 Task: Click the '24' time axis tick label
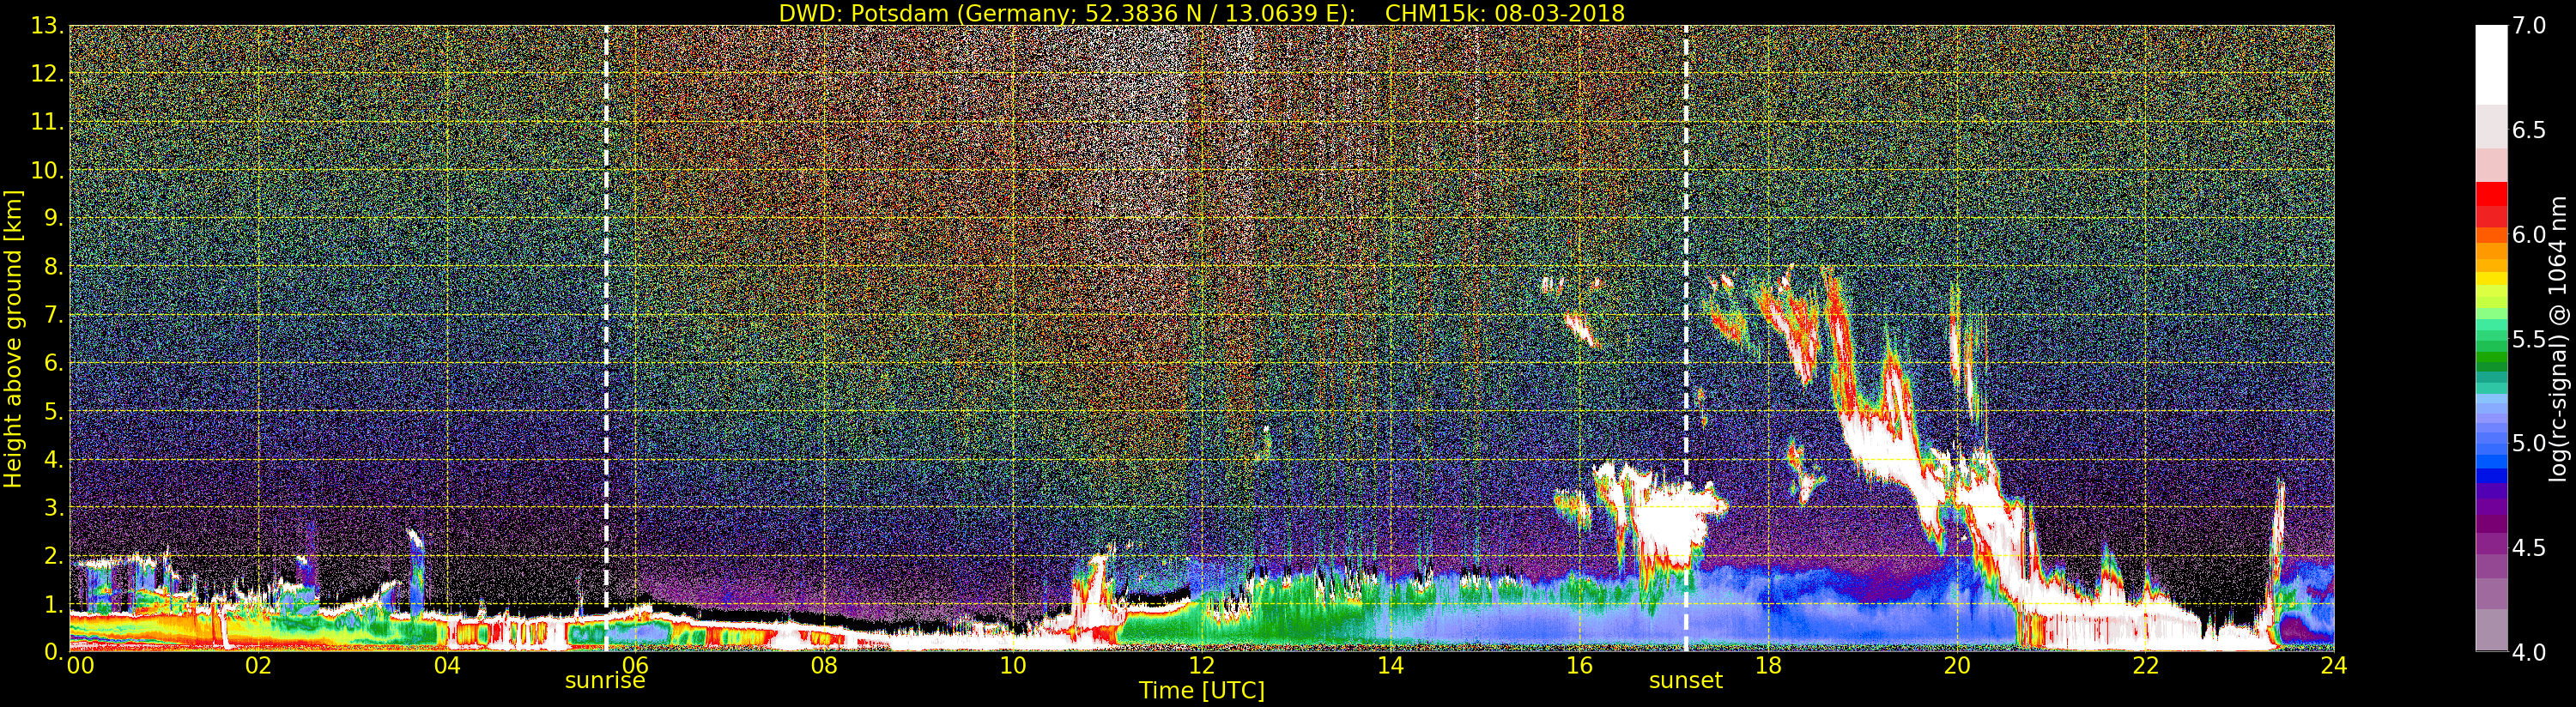click(2334, 666)
